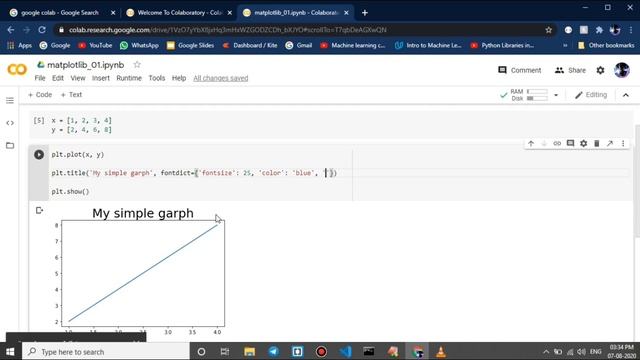Collapse the header with the chevron
The image size is (640, 360).
(x=625, y=95)
